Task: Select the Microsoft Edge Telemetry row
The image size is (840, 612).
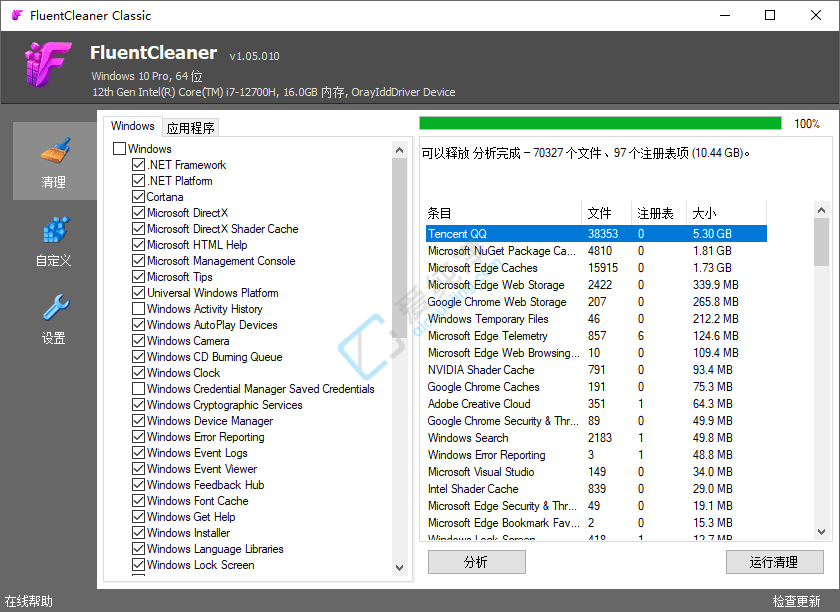Action: coord(596,336)
